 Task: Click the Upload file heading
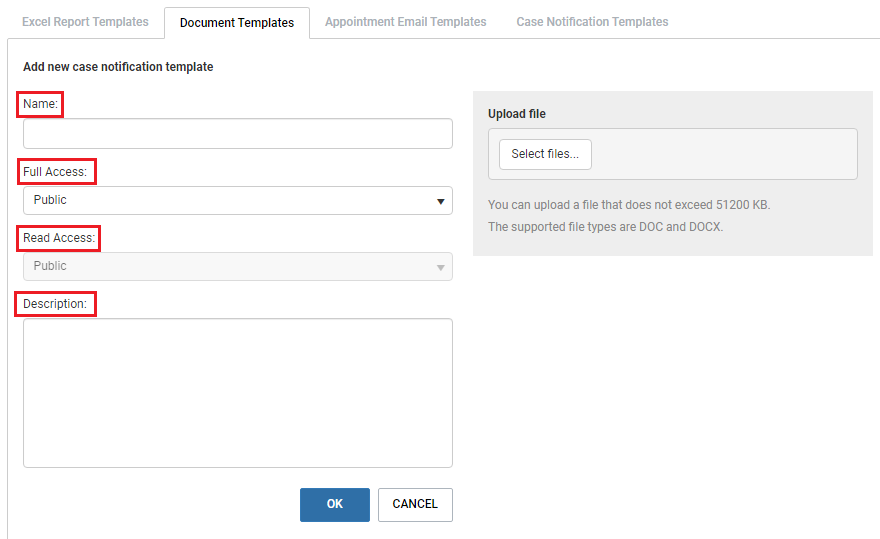(517, 114)
